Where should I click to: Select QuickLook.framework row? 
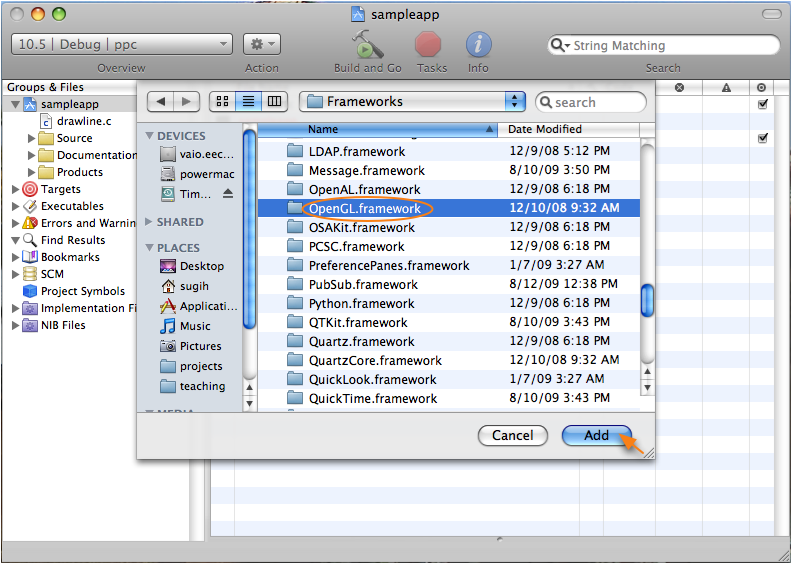[x=449, y=379]
